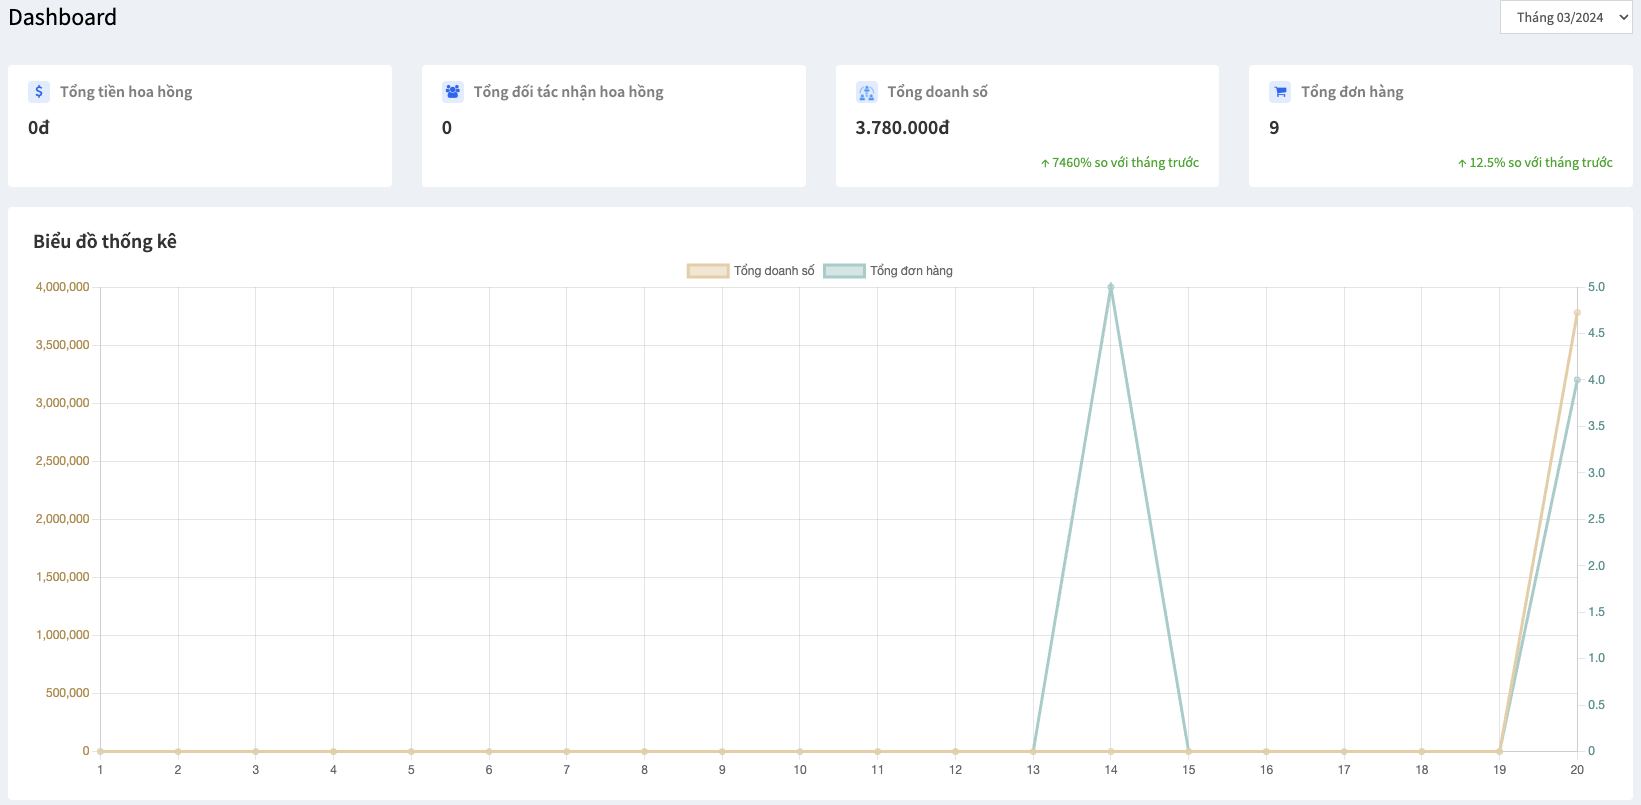Click the total revenue icon
The height and width of the screenshot is (805, 1641).
866,92
